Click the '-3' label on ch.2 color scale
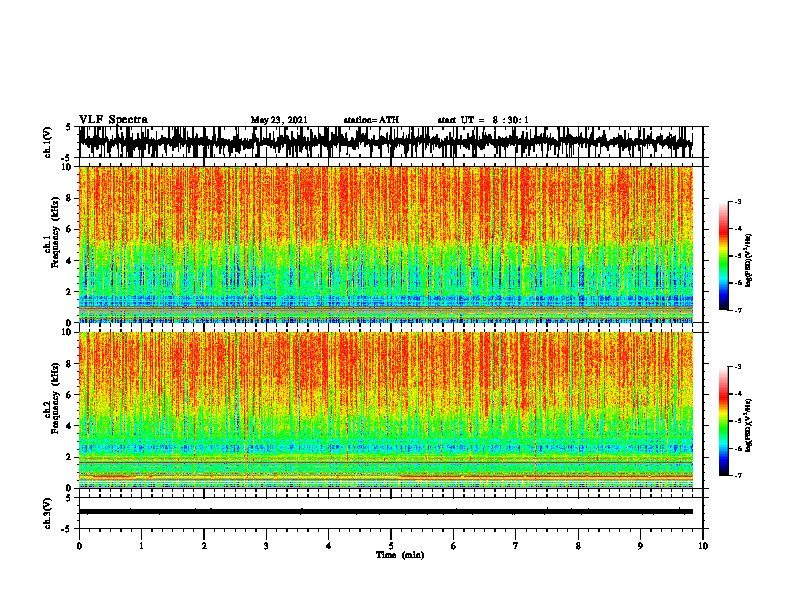This screenshot has height=612, width=792. (738, 367)
